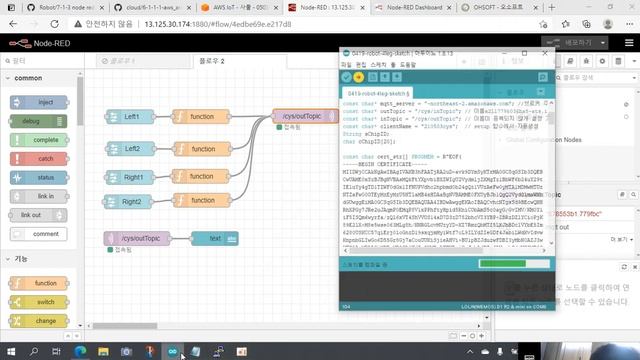Open Microsoft Edge from the taskbar
This screenshot has height=360, width=640.
click(80, 351)
